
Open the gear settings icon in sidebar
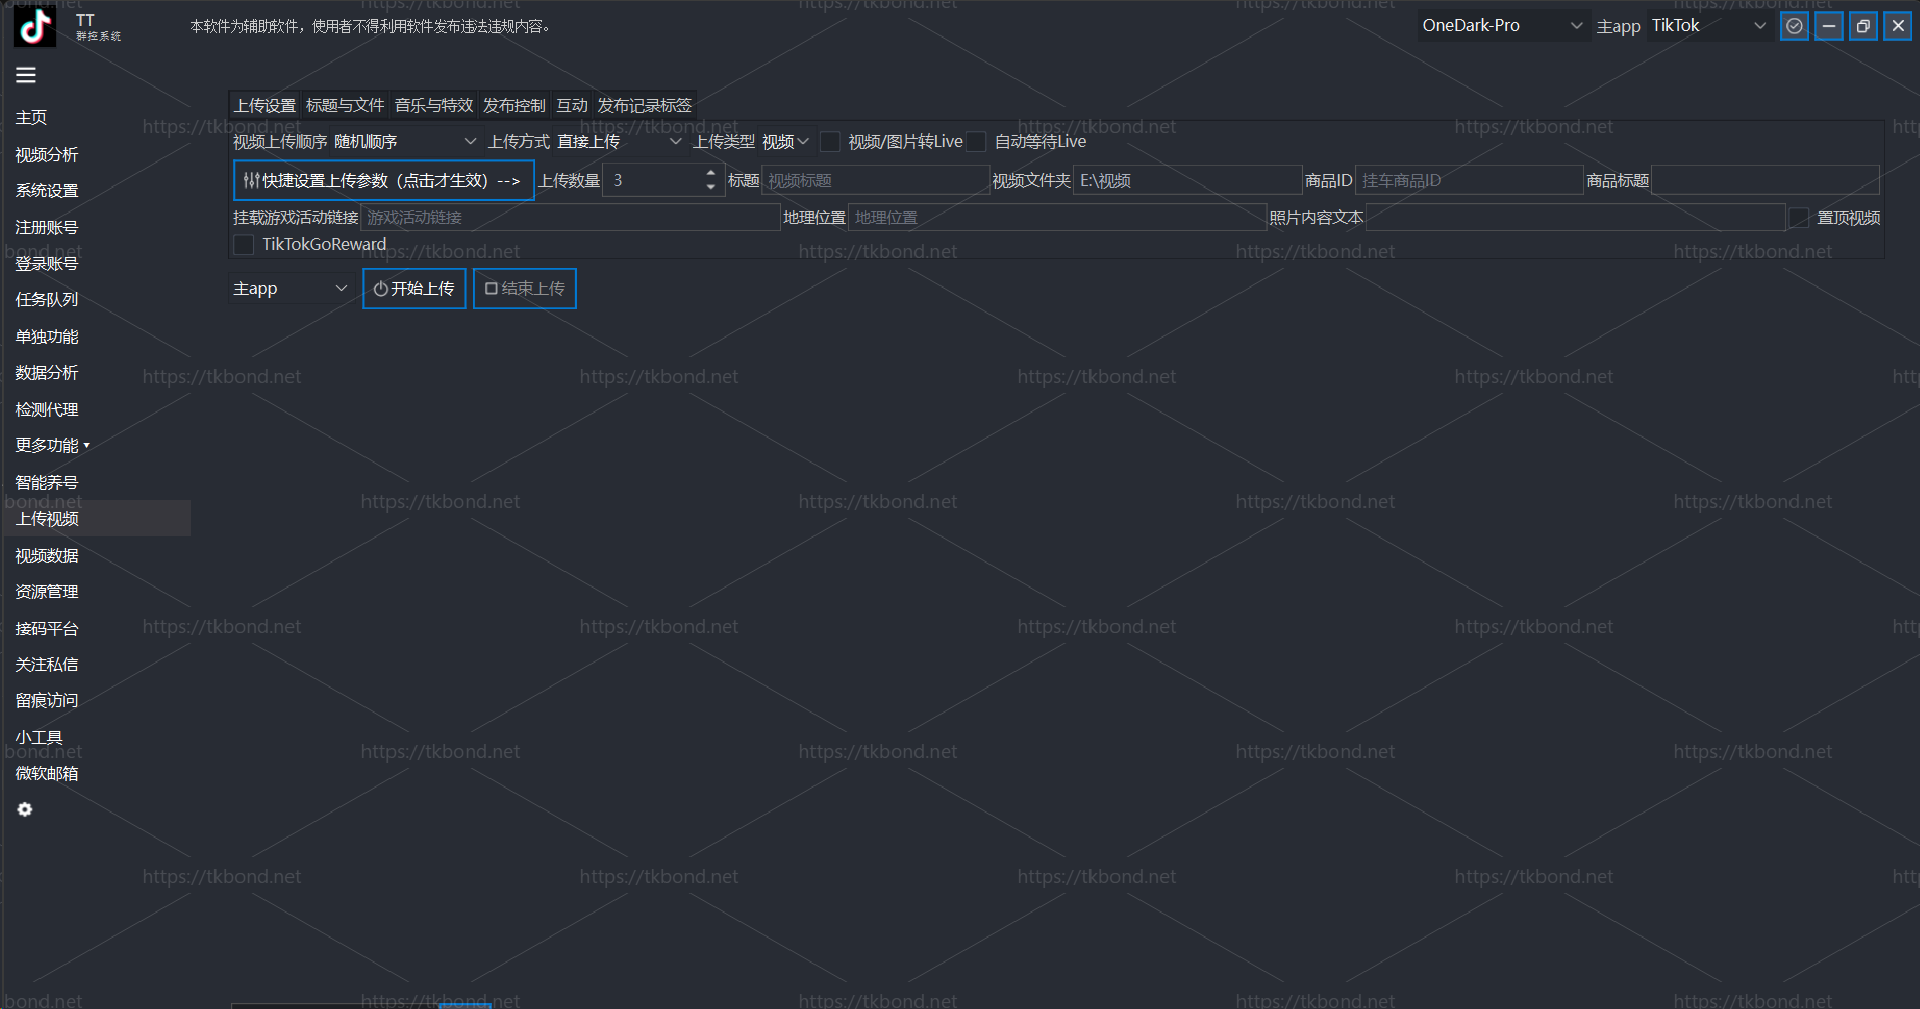click(x=25, y=810)
